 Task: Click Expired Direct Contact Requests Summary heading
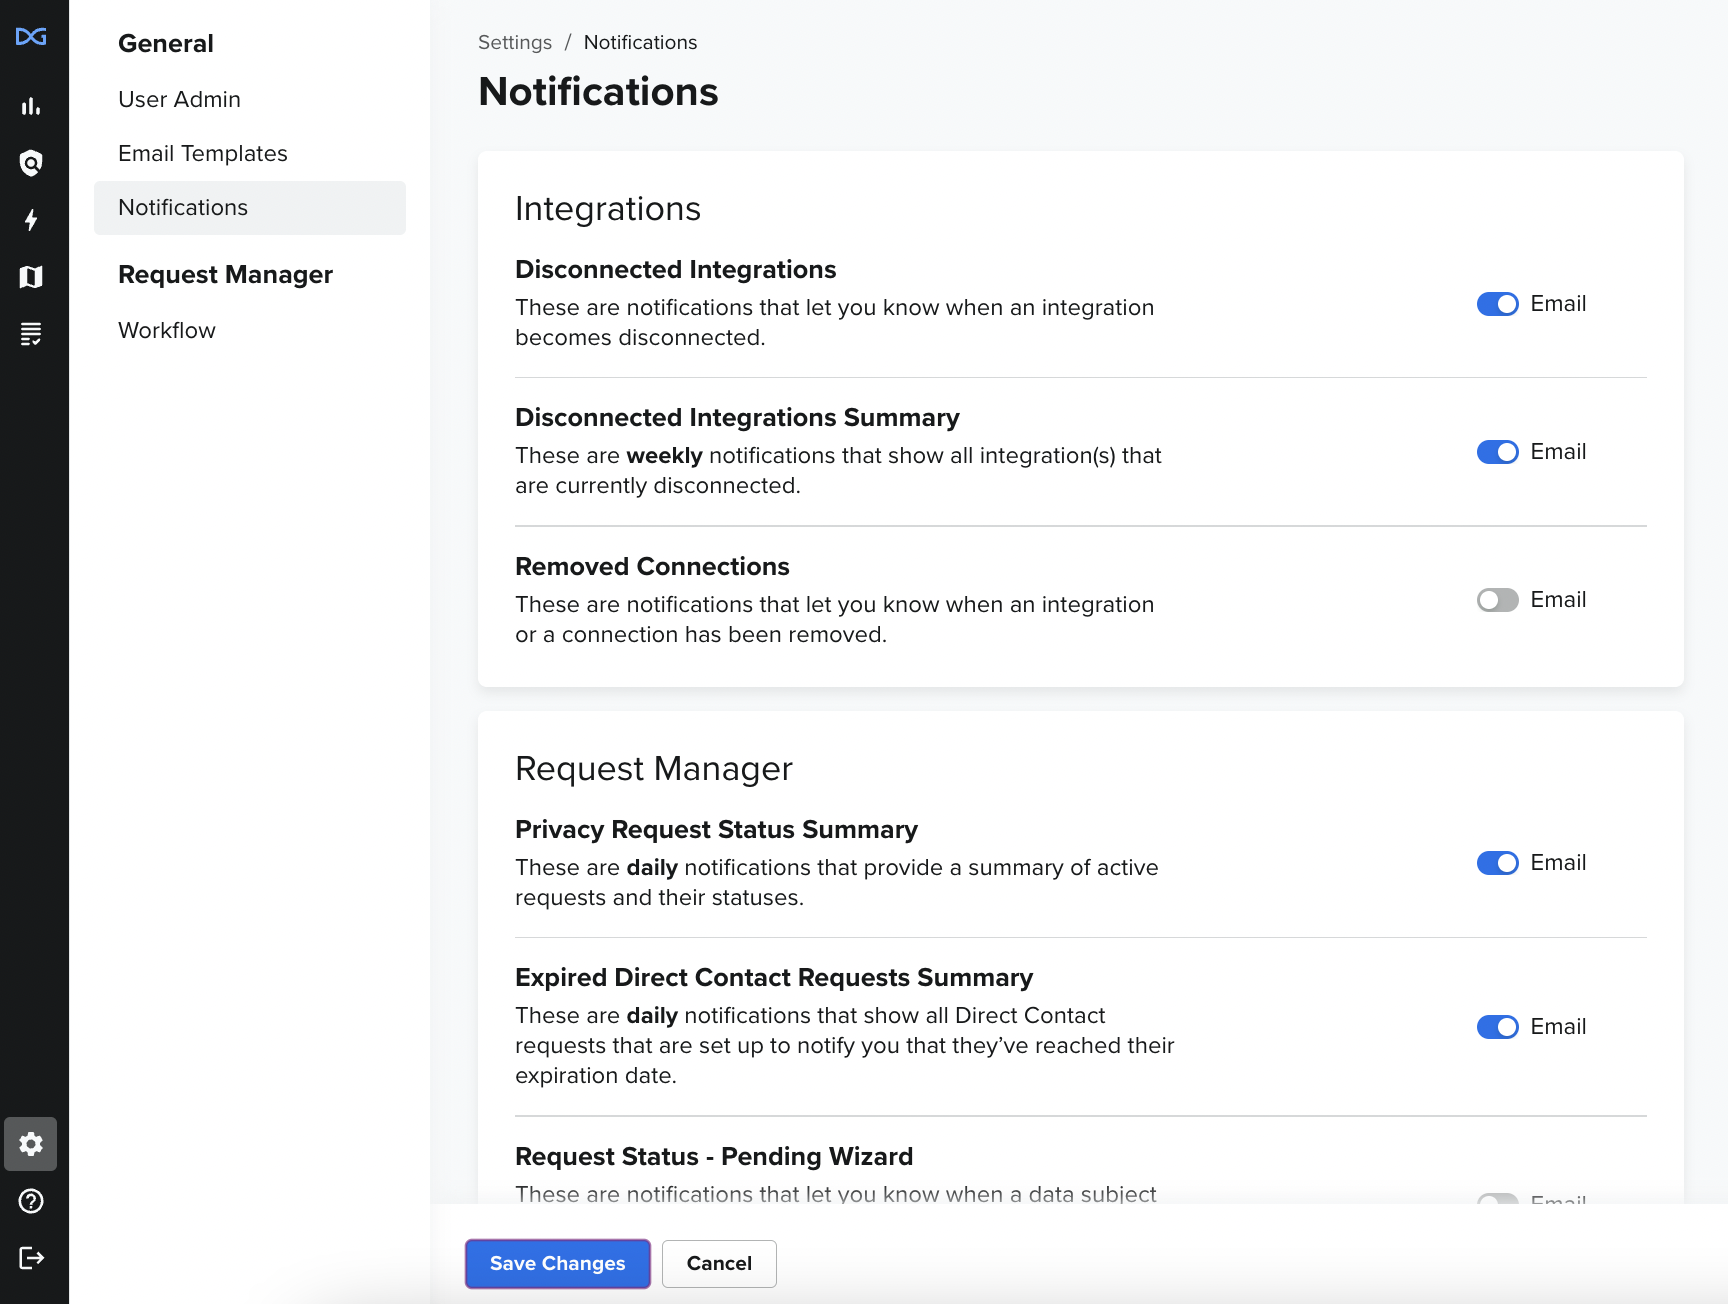point(774,978)
